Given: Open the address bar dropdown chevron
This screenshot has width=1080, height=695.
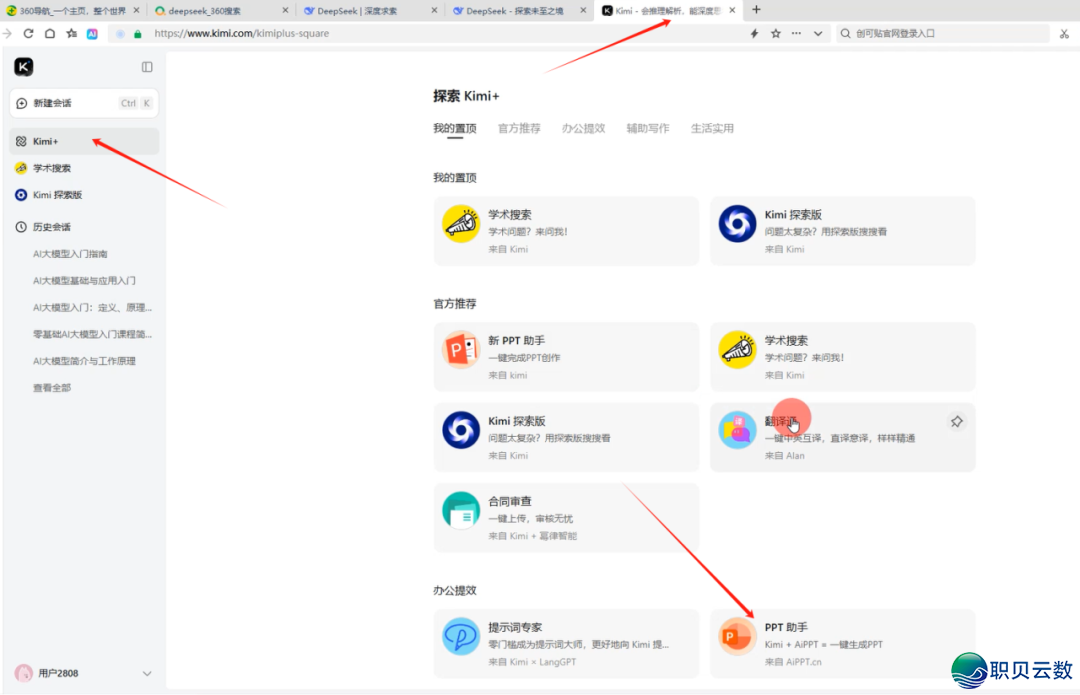Looking at the screenshot, I should [x=818, y=33].
